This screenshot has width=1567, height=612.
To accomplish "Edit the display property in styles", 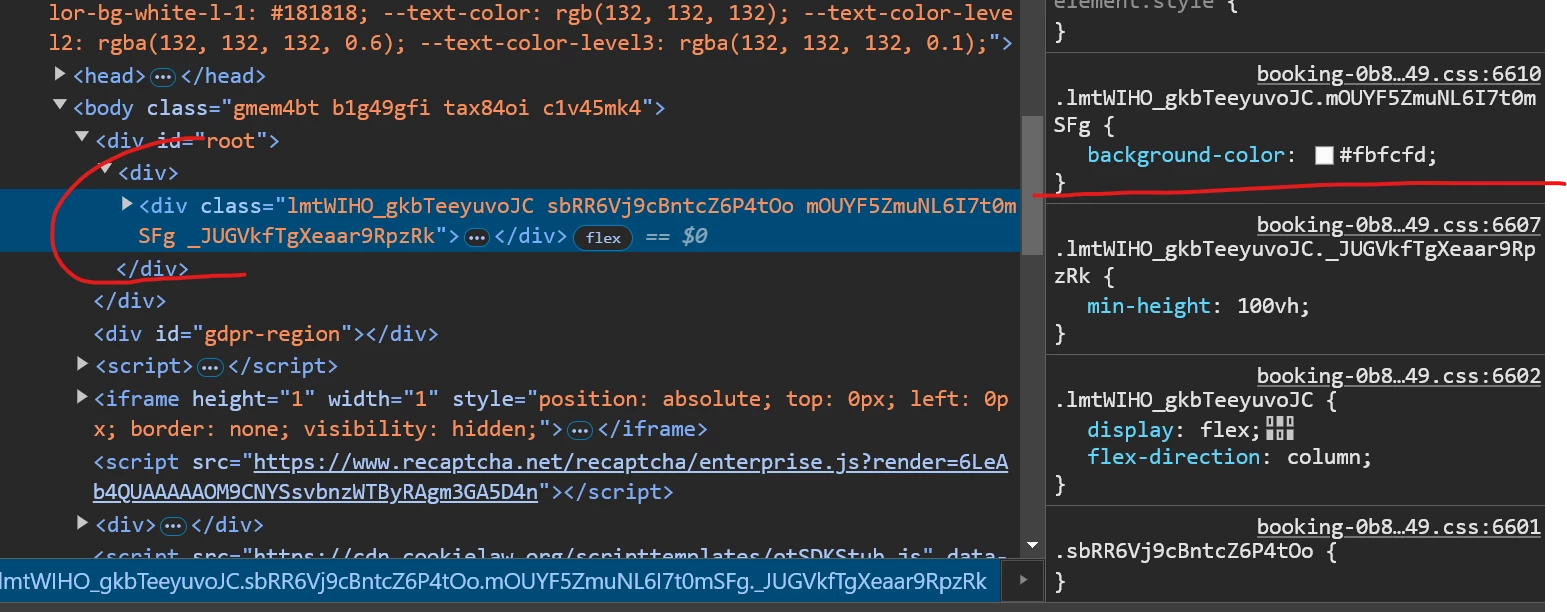I will [1130, 430].
